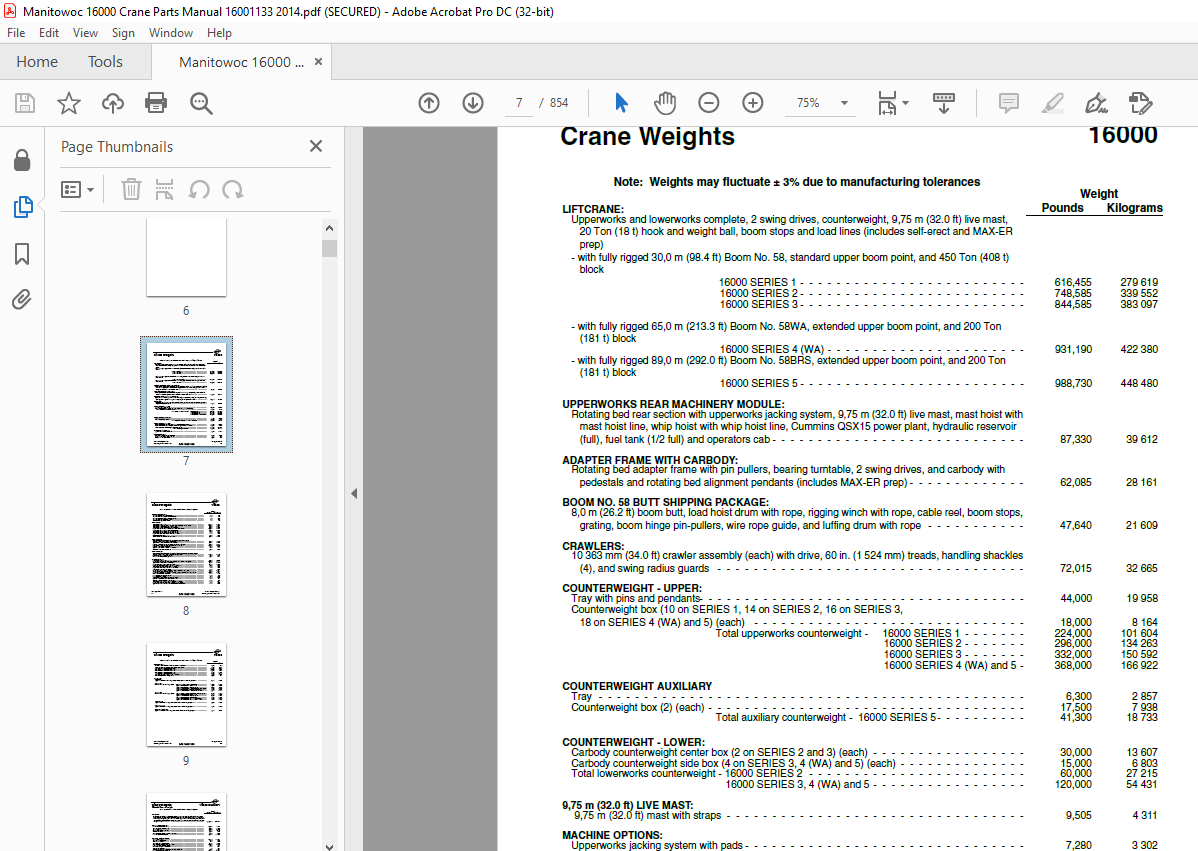Zoom in with plus button
This screenshot has width=1198, height=851.
[753, 102]
